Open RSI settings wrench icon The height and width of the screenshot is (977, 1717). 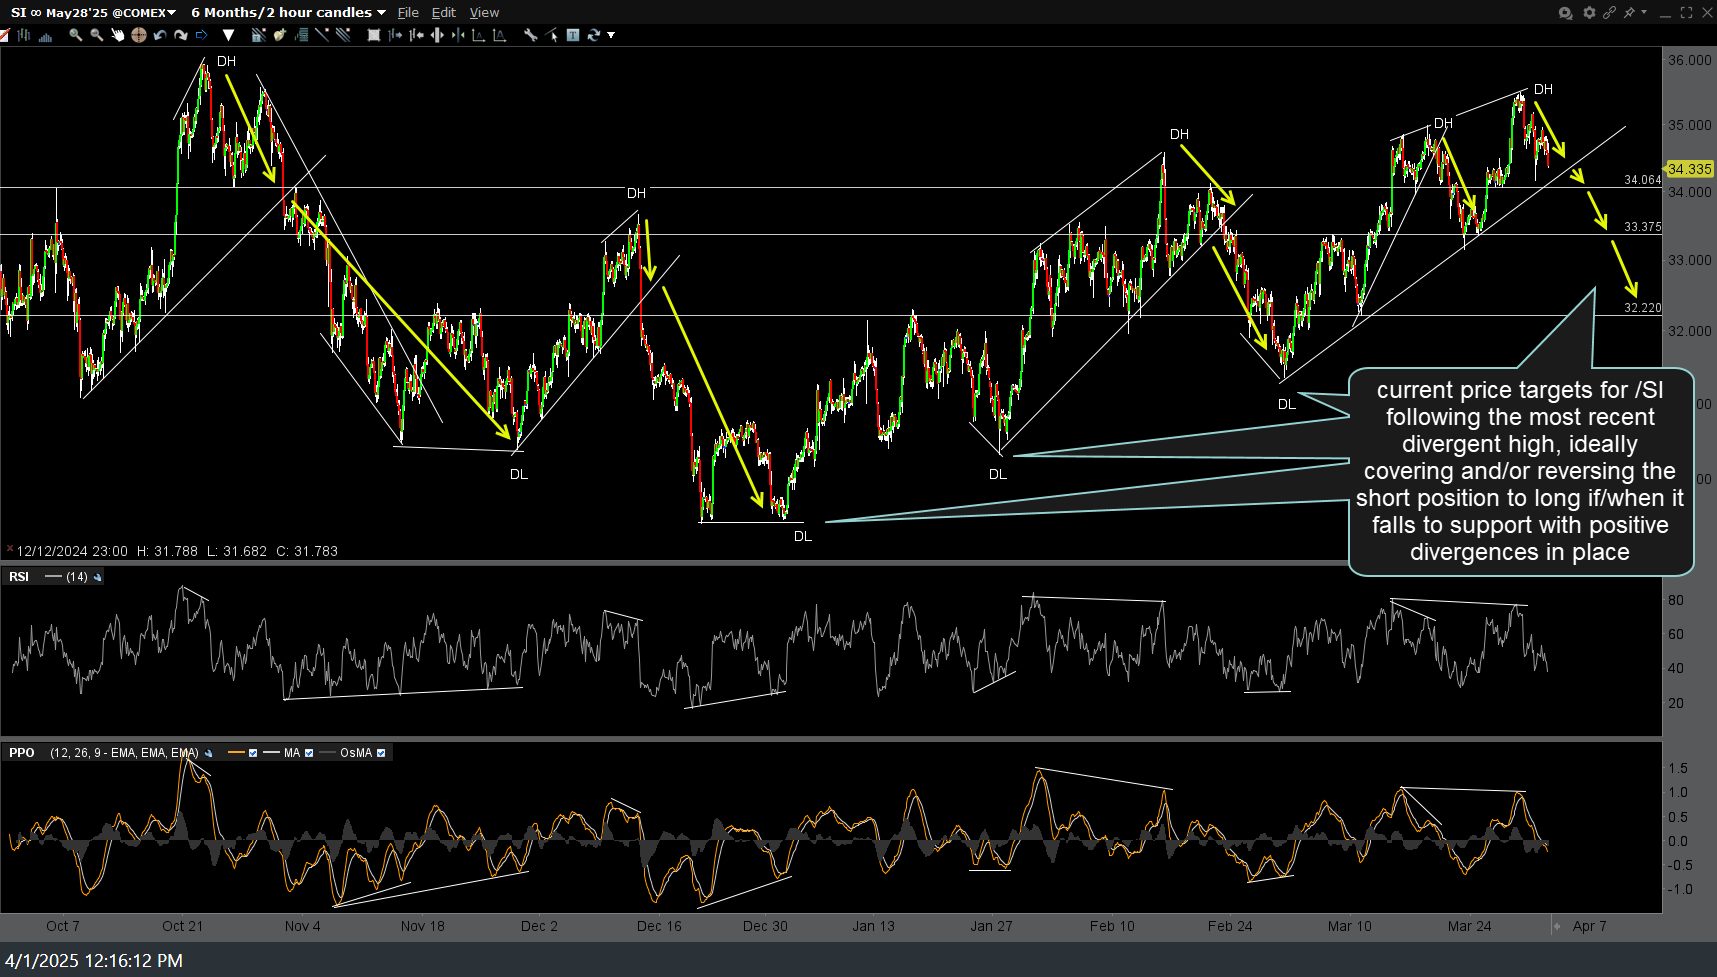(x=98, y=577)
